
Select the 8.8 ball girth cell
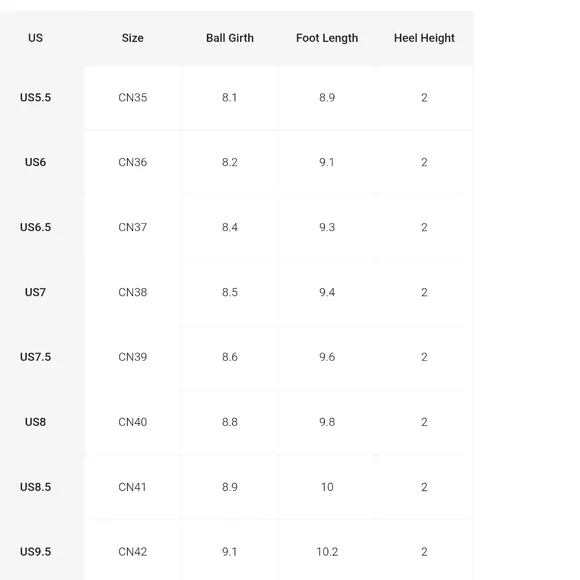[x=230, y=422]
